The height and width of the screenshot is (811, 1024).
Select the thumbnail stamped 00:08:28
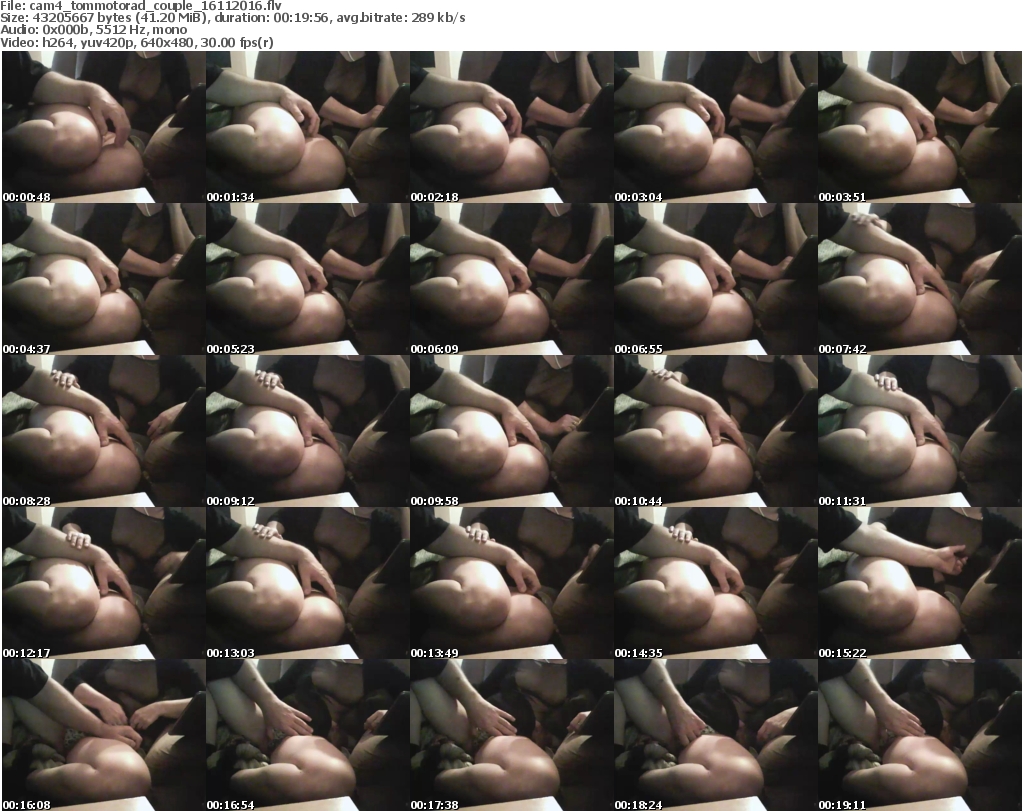click(104, 431)
